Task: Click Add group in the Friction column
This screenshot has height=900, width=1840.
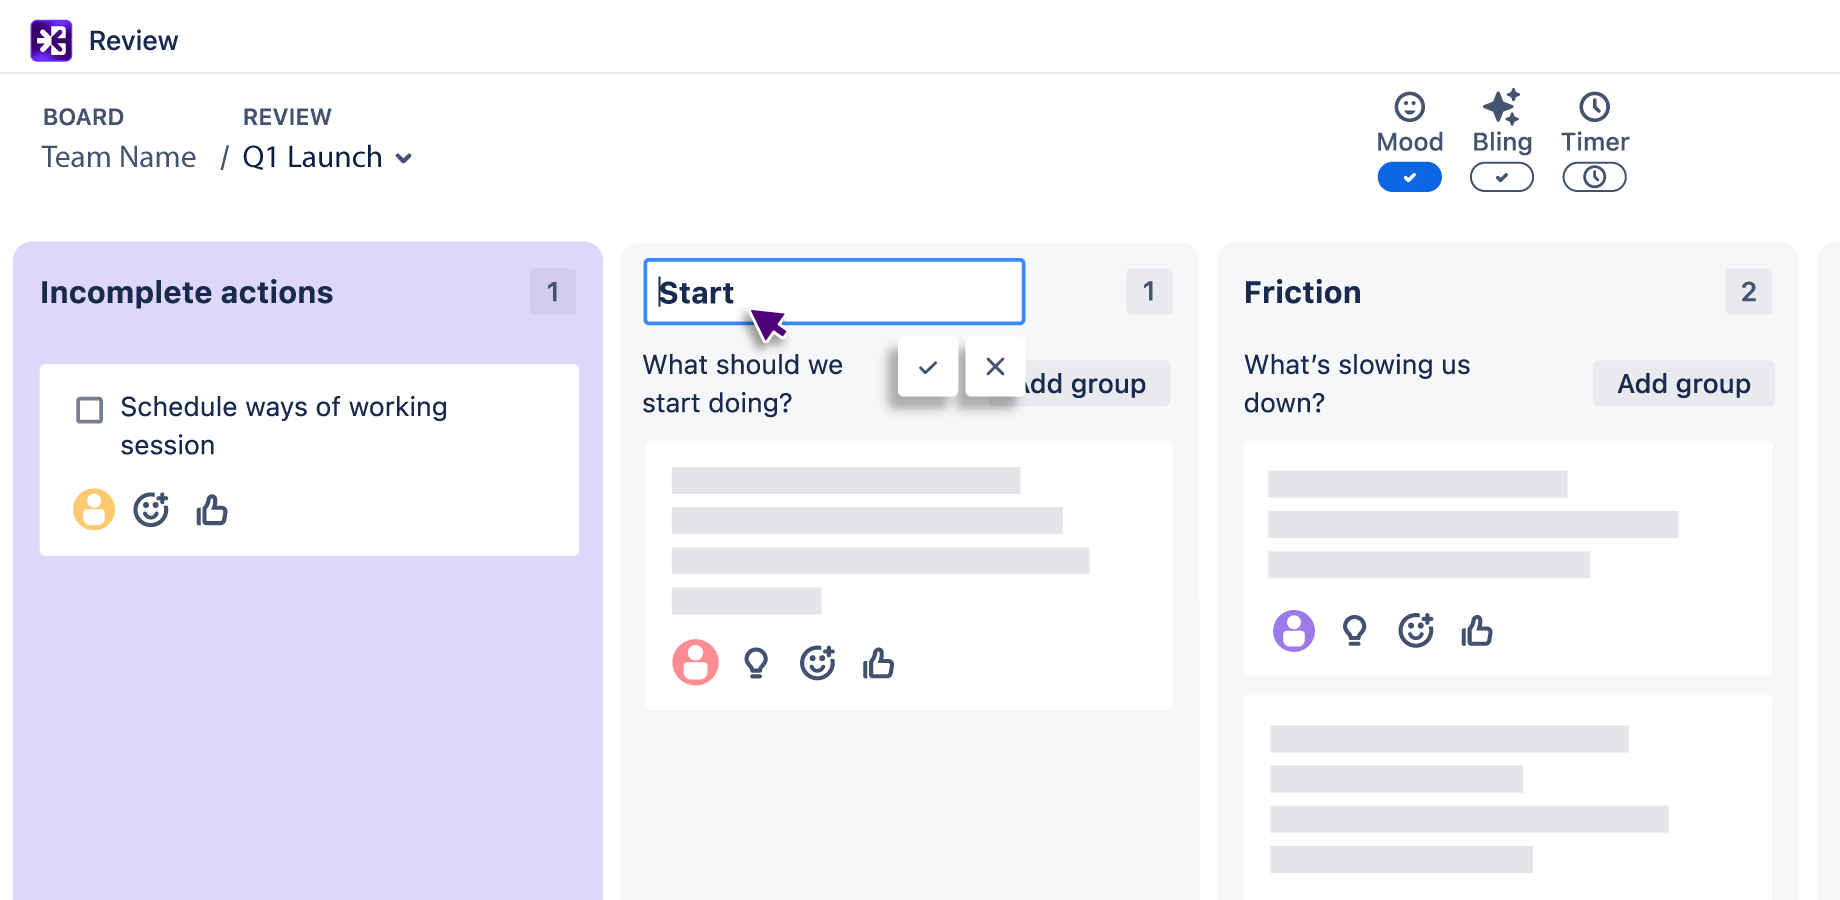Action: tap(1683, 384)
